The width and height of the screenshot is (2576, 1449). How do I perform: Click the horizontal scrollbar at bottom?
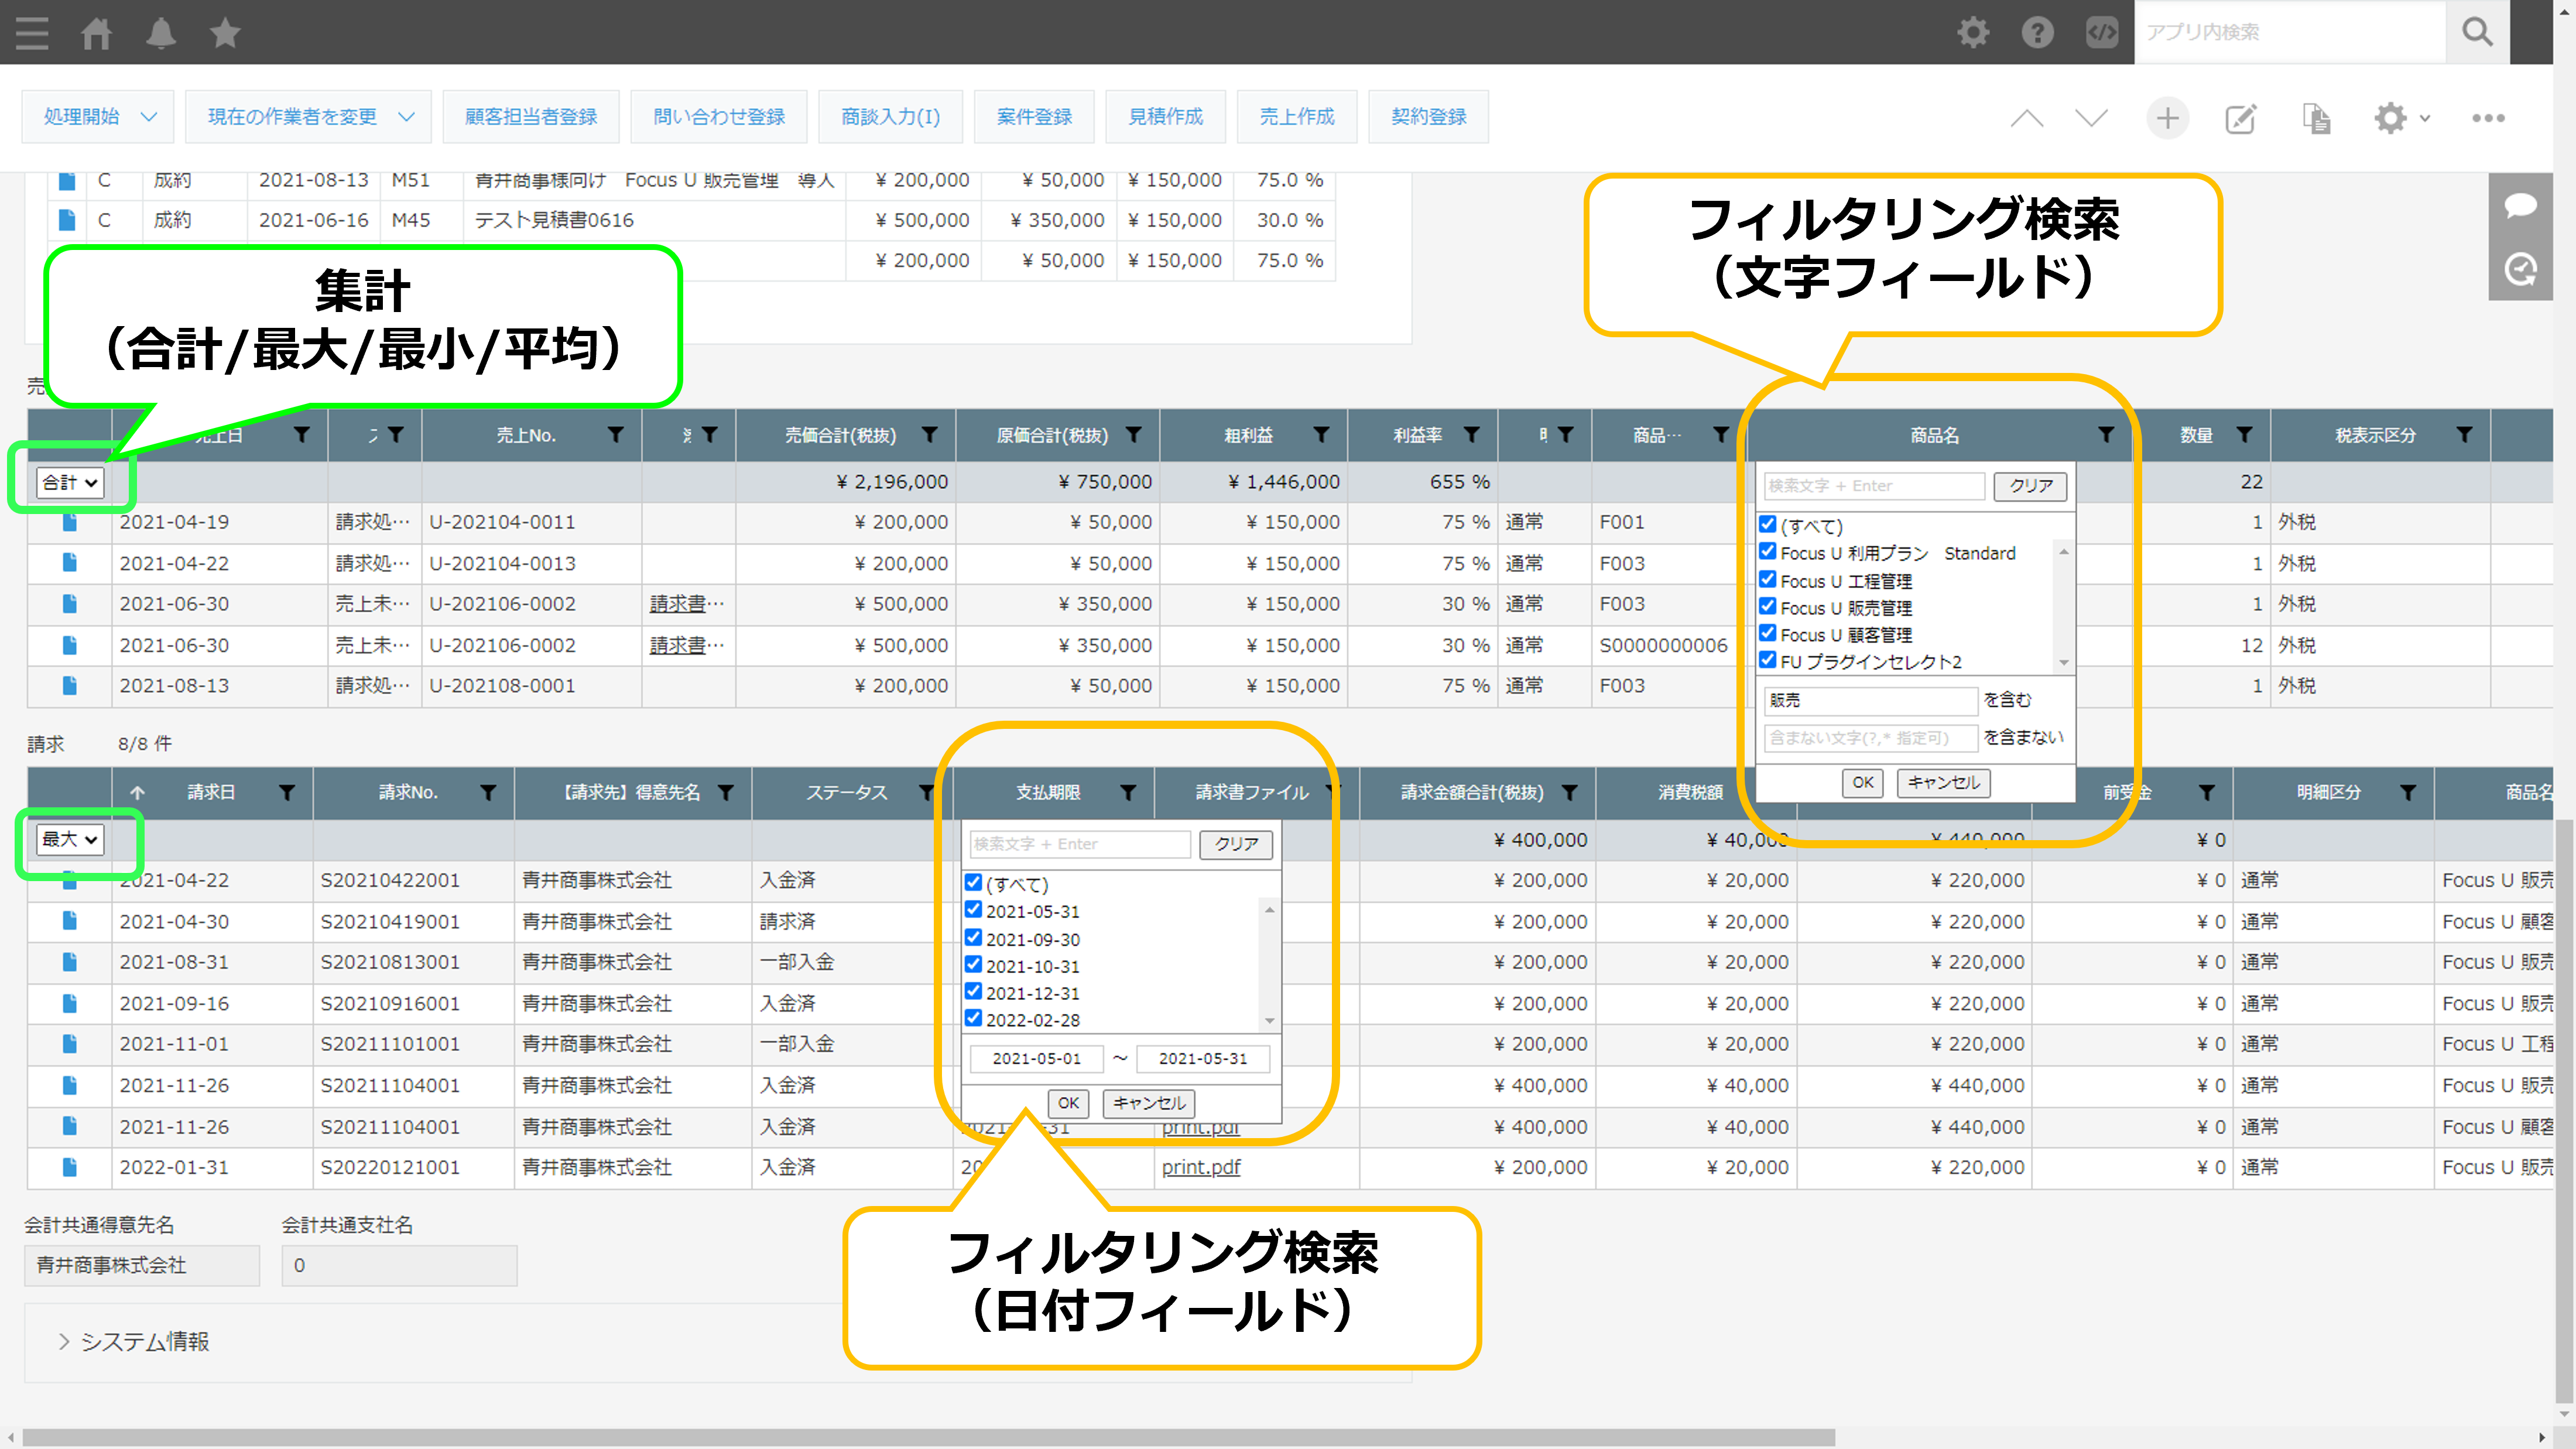pos(929,1437)
